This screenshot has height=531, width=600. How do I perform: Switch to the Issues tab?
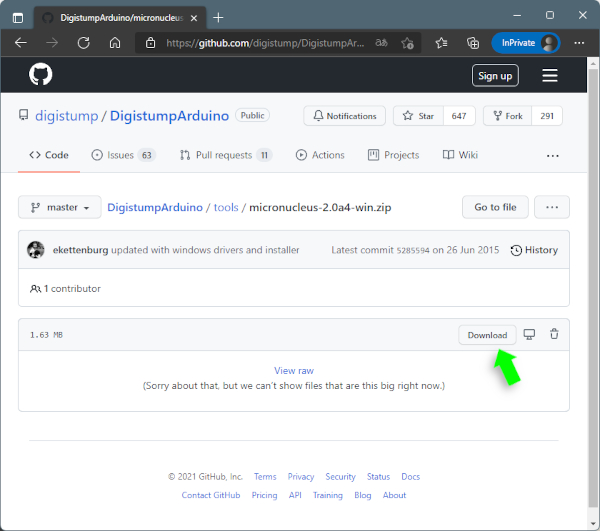point(123,155)
